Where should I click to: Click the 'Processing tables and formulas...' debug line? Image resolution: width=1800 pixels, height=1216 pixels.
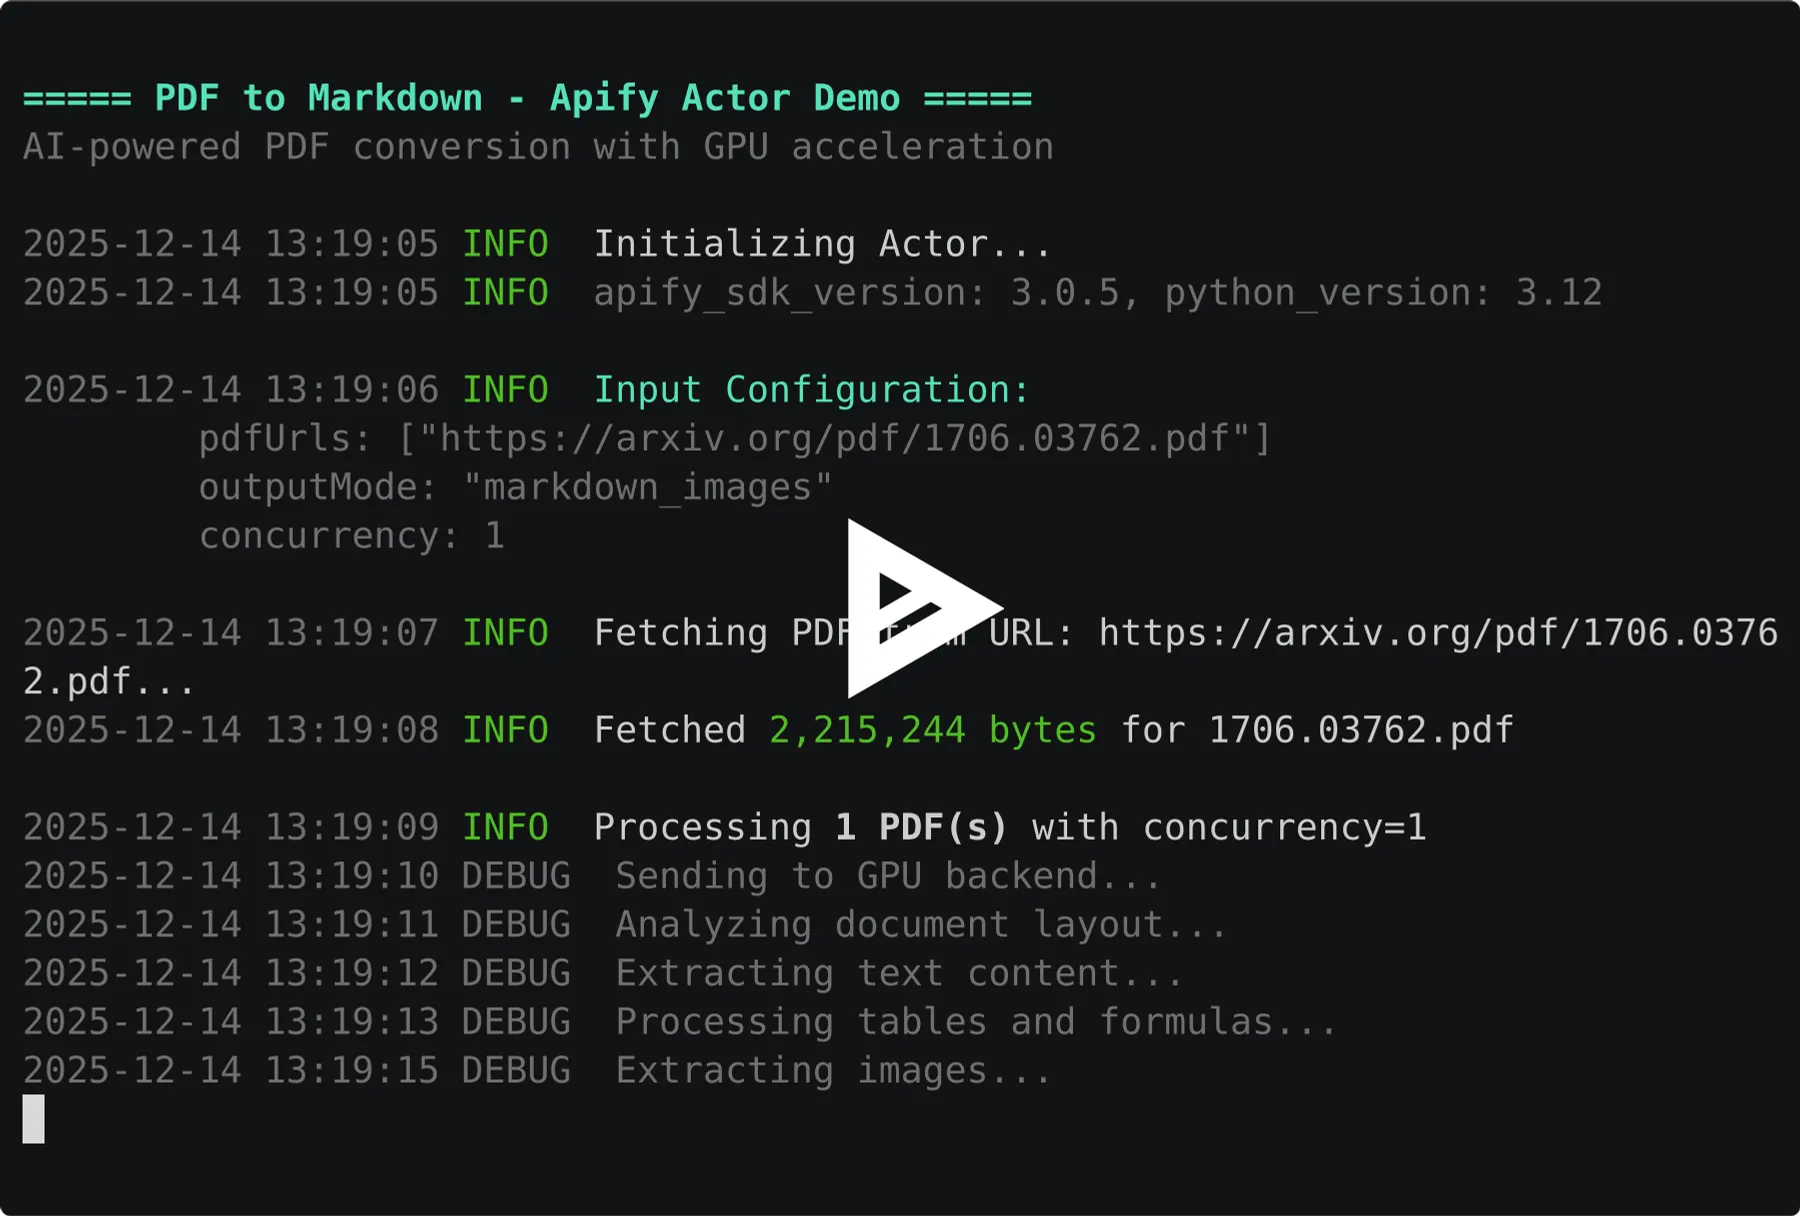[x=976, y=1021]
